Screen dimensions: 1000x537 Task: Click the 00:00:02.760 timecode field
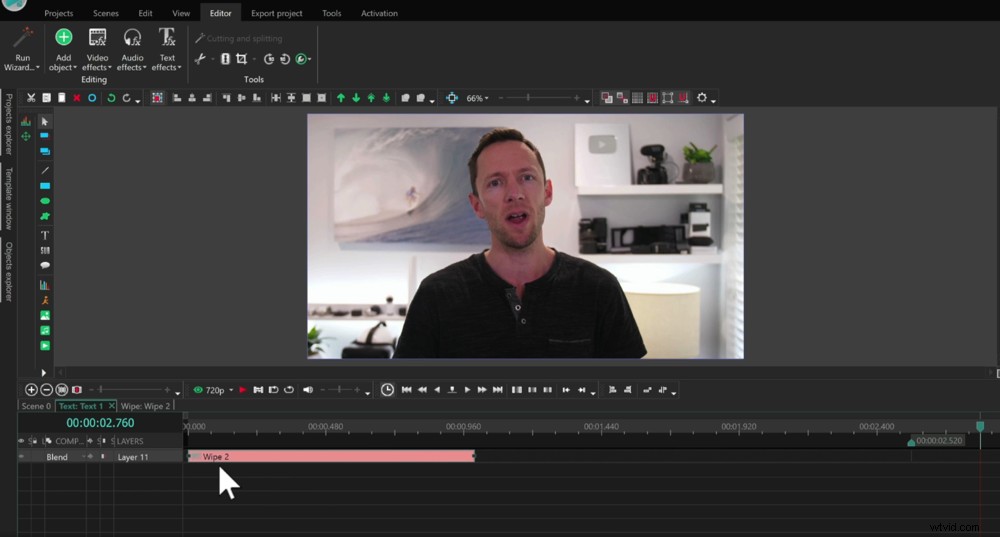coord(100,423)
